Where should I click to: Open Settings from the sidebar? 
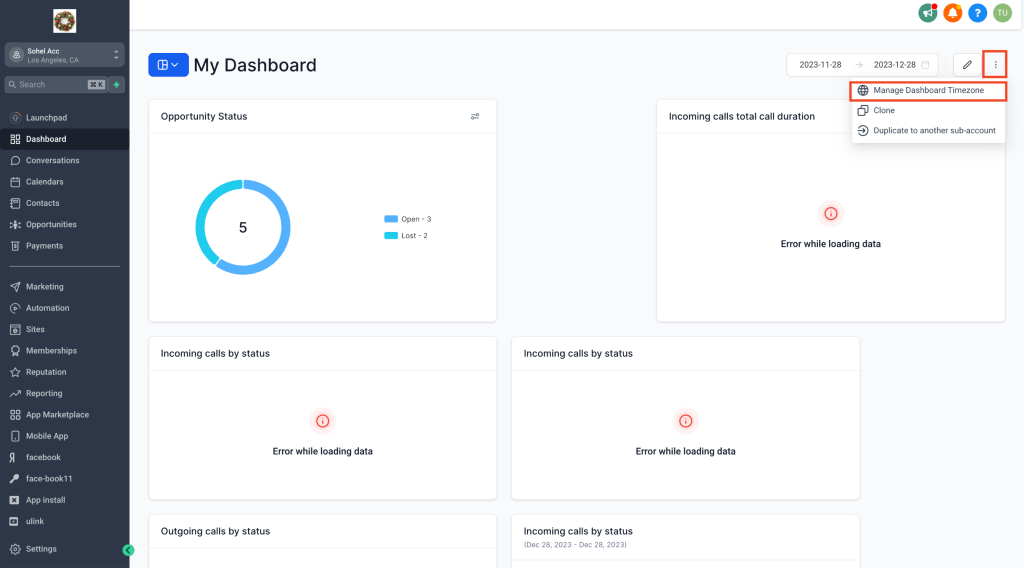pyautogui.click(x=41, y=549)
